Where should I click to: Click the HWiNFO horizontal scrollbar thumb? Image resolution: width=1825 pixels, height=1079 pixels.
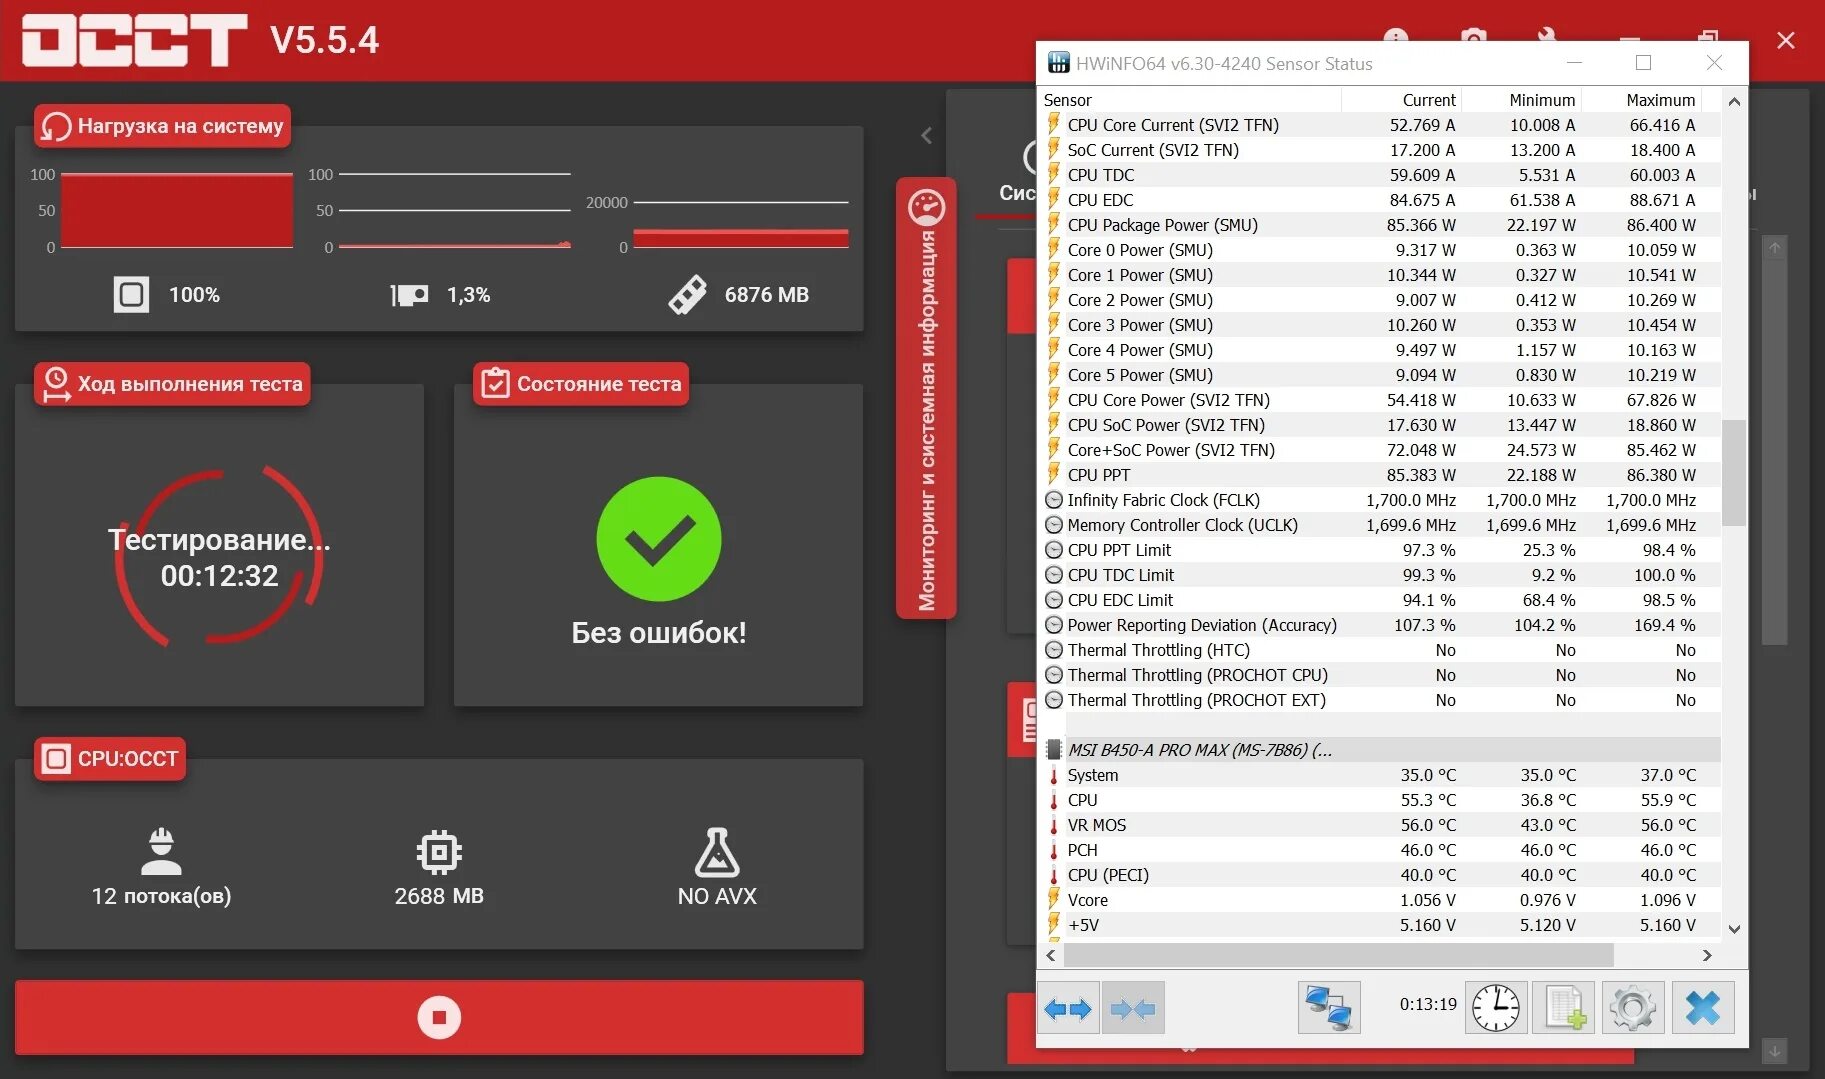point(1338,956)
